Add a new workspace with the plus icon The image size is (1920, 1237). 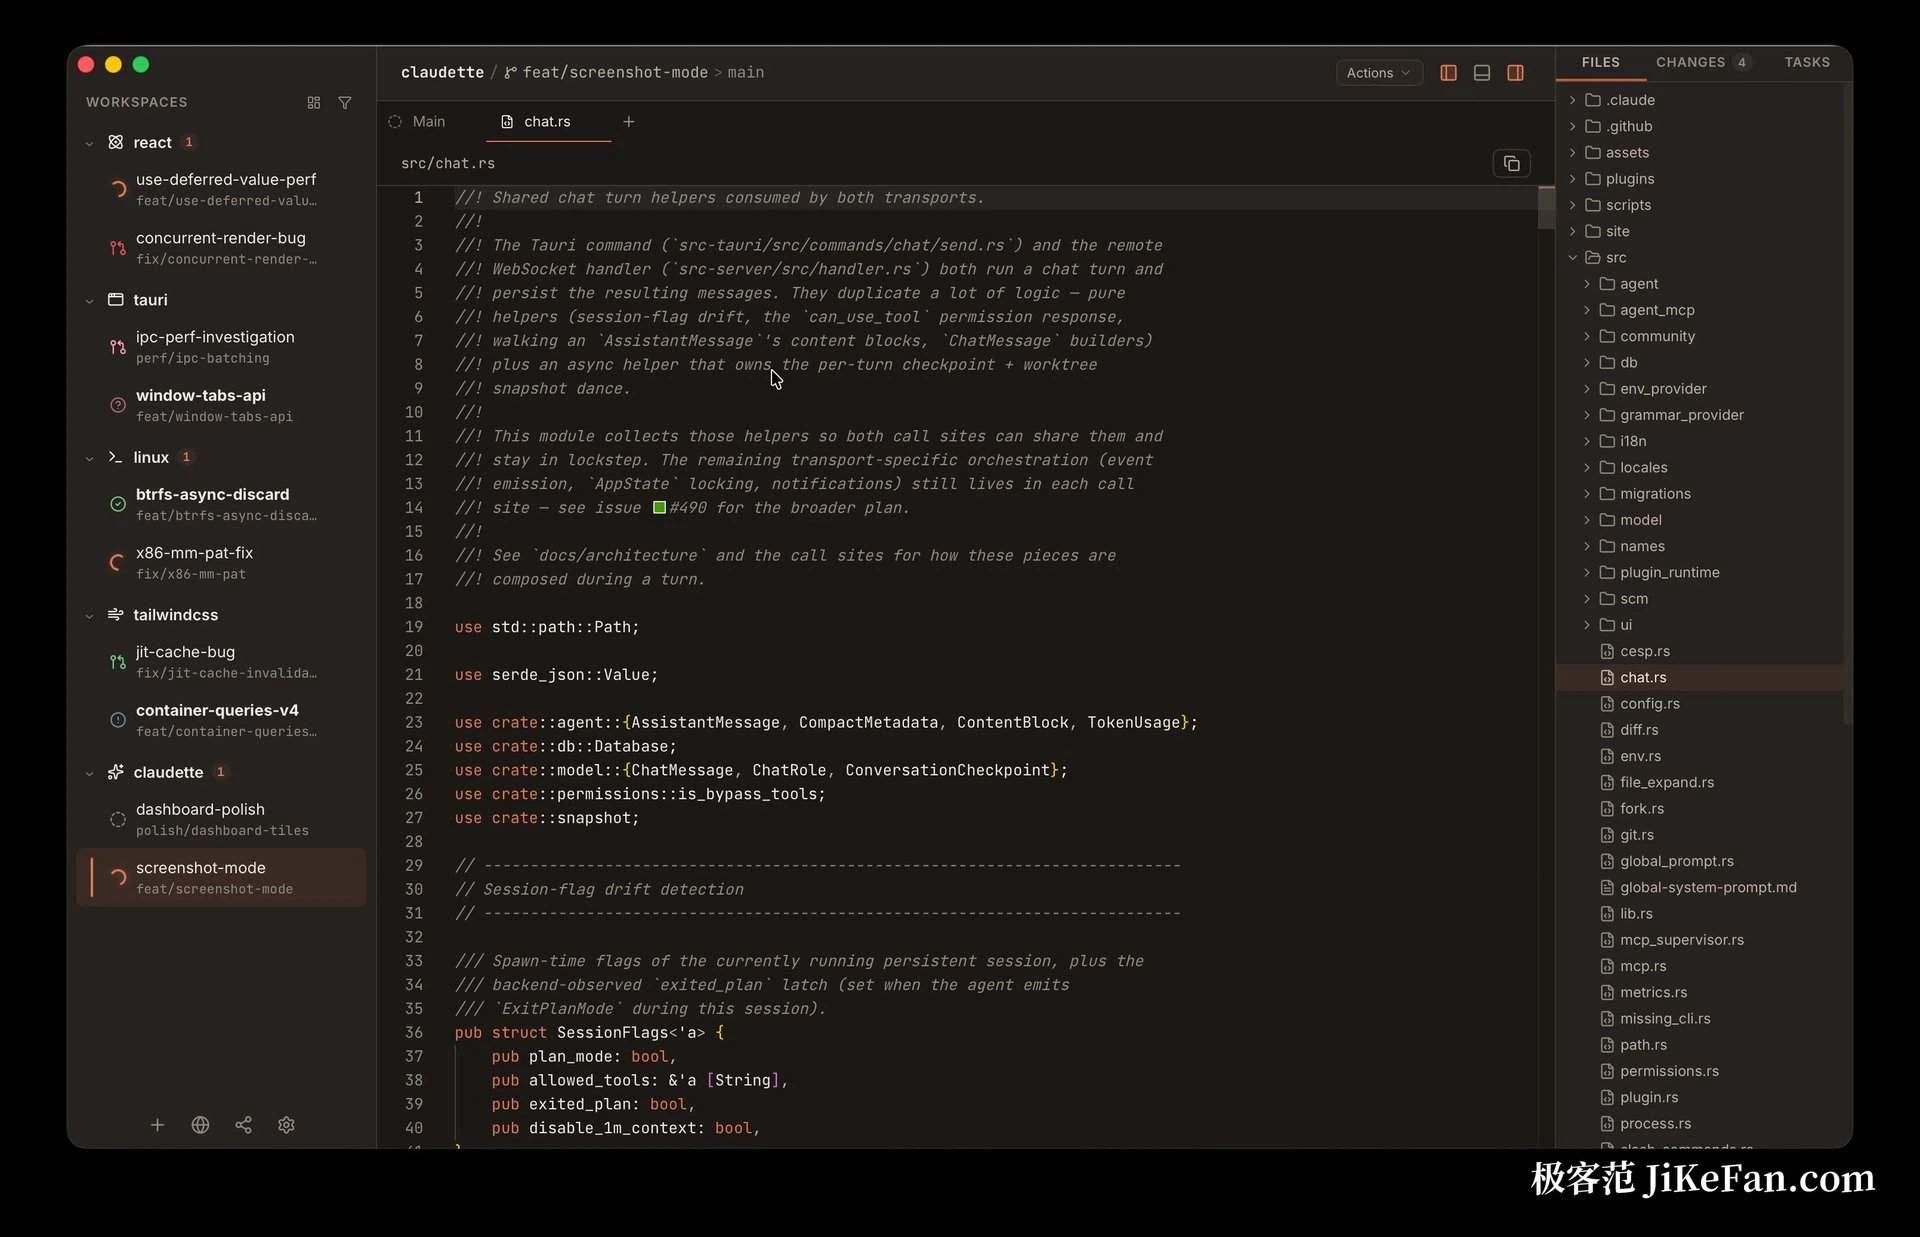point(157,1125)
